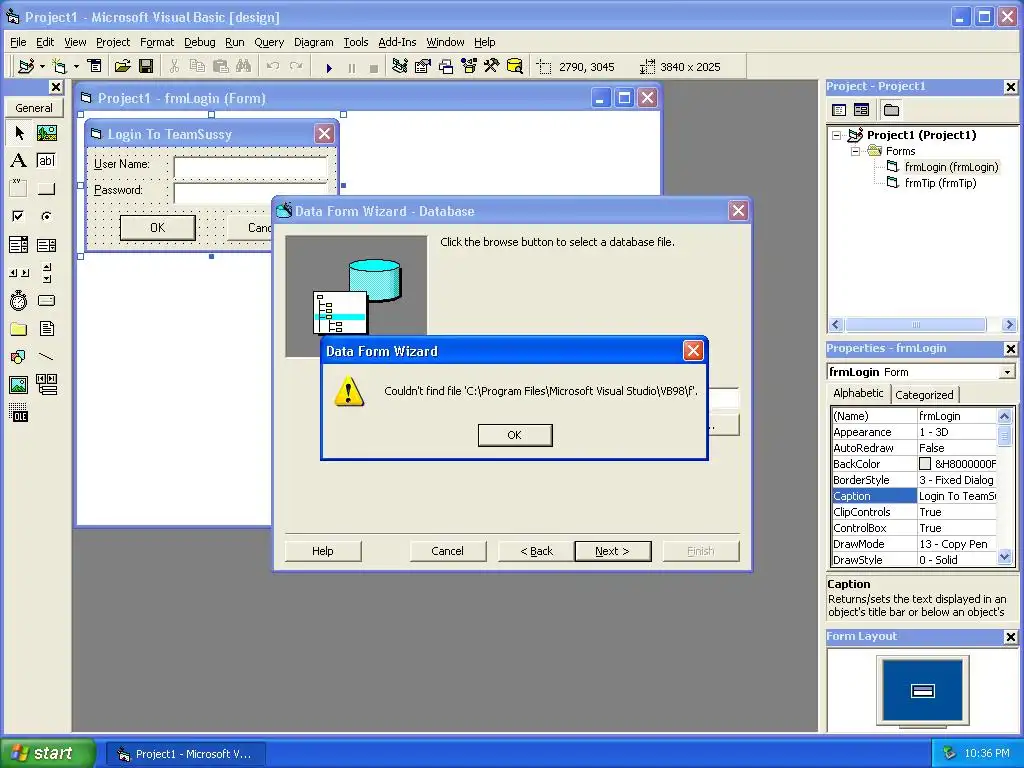Open the Project menu

pyautogui.click(x=113, y=42)
